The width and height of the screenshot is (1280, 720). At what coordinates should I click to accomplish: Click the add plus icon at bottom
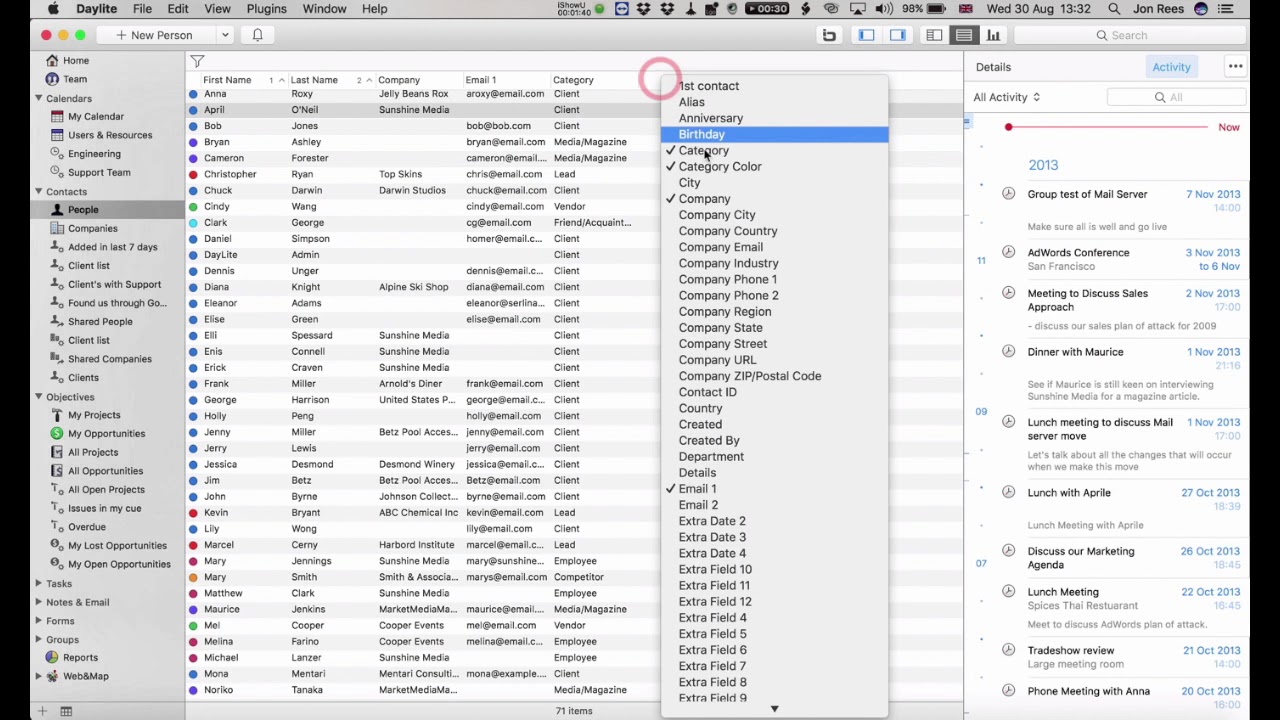pyautogui.click(x=42, y=711)
